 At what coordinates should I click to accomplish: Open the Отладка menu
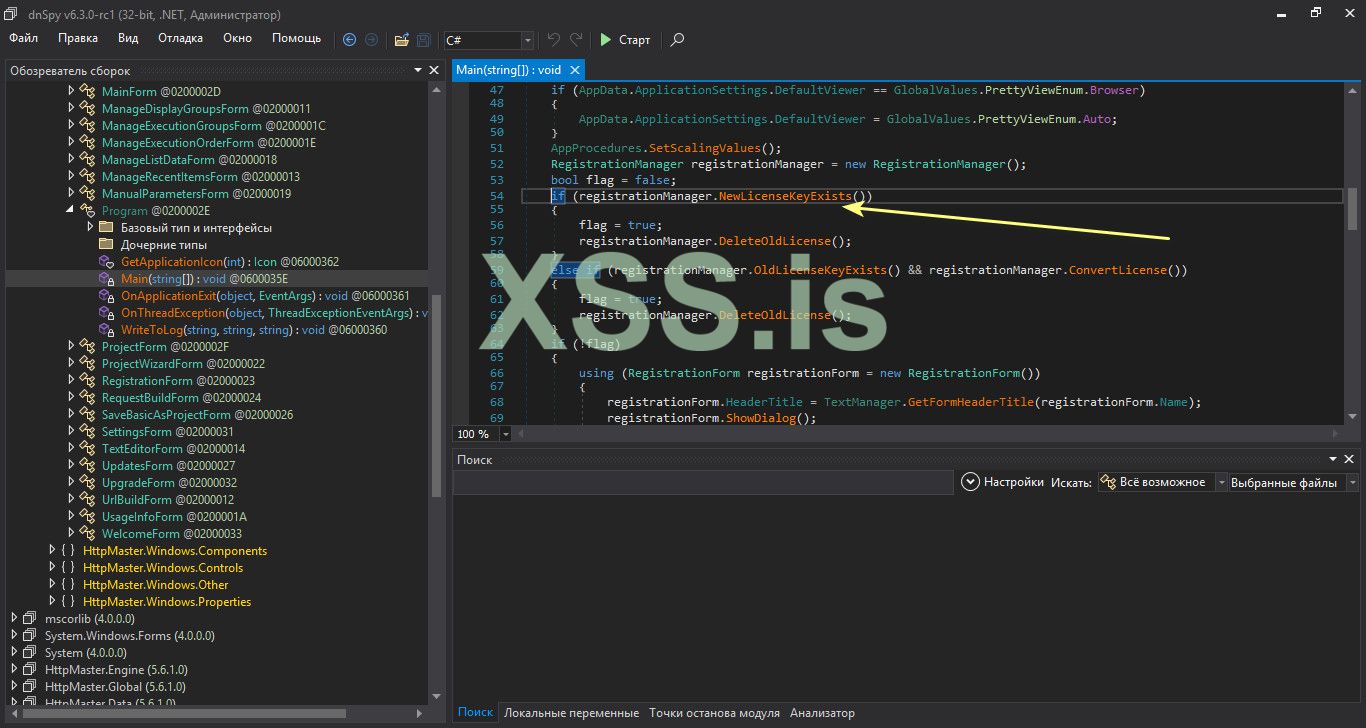click(x=180, y=38)
